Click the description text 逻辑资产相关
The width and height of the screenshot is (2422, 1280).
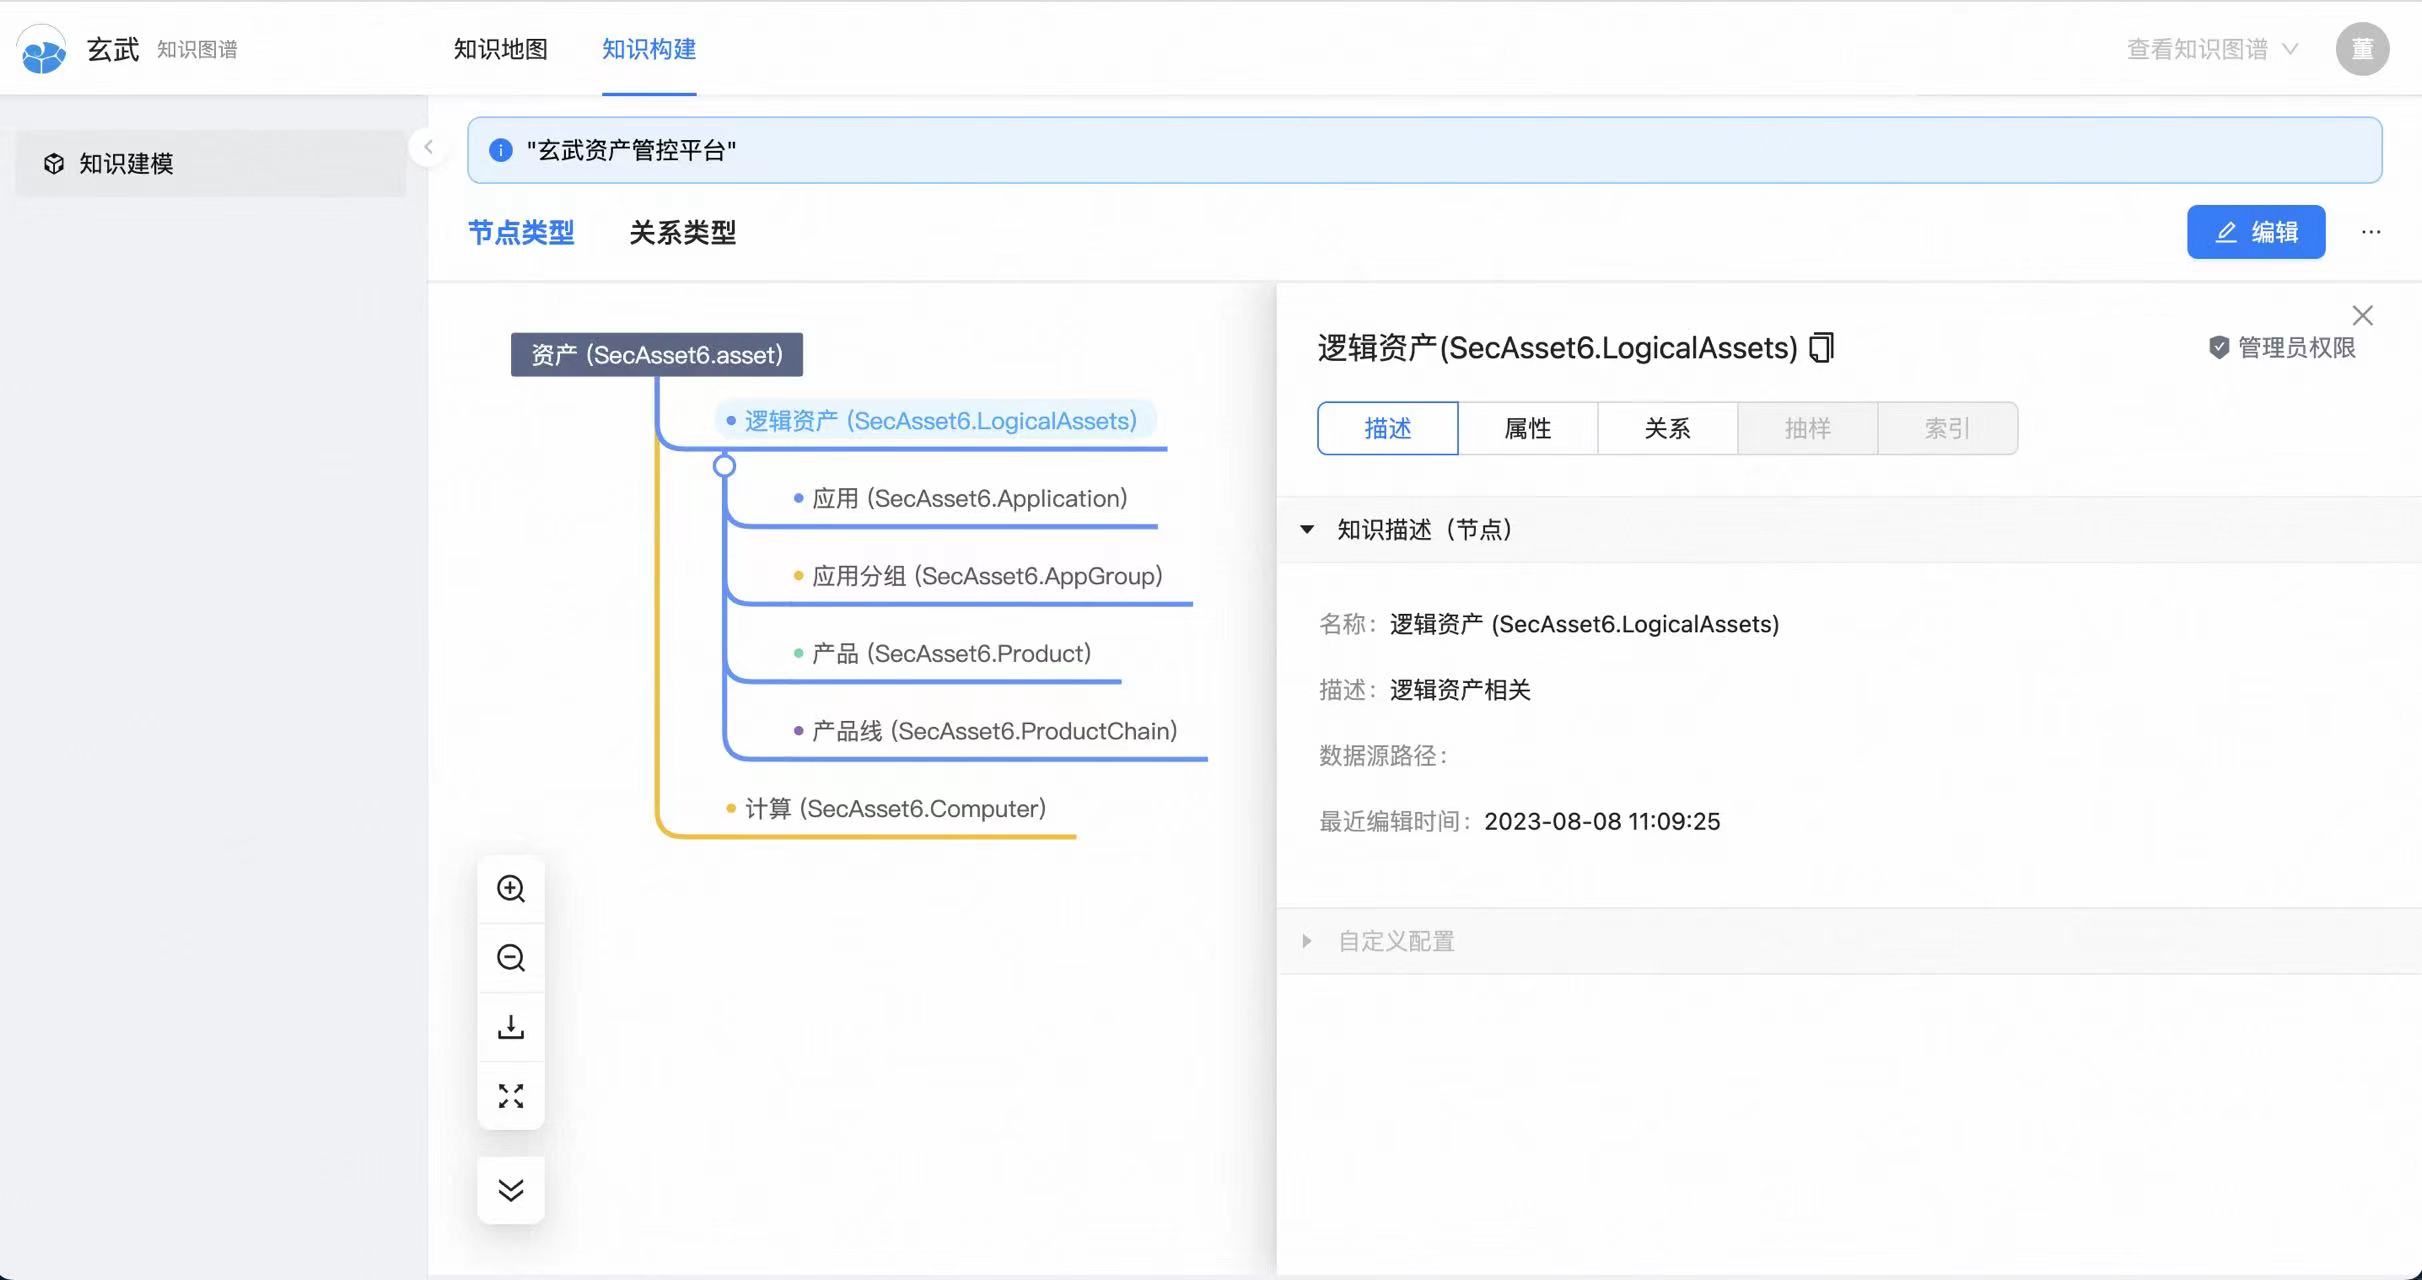click(1460, 690)
